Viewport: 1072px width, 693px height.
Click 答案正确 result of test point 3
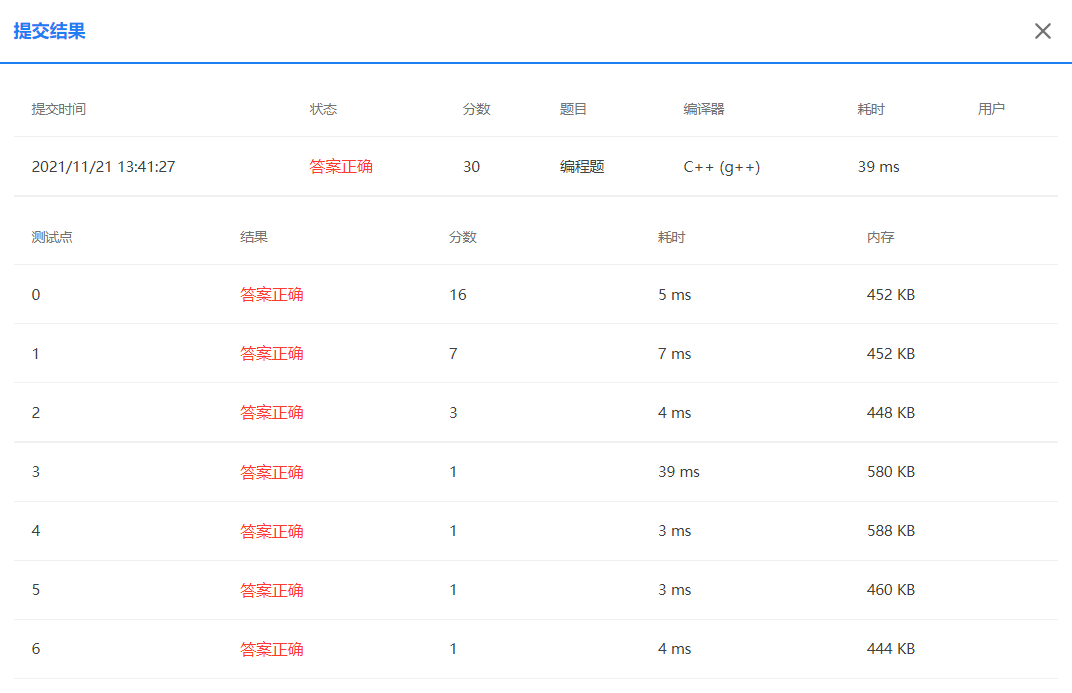(x=272, y=471)
